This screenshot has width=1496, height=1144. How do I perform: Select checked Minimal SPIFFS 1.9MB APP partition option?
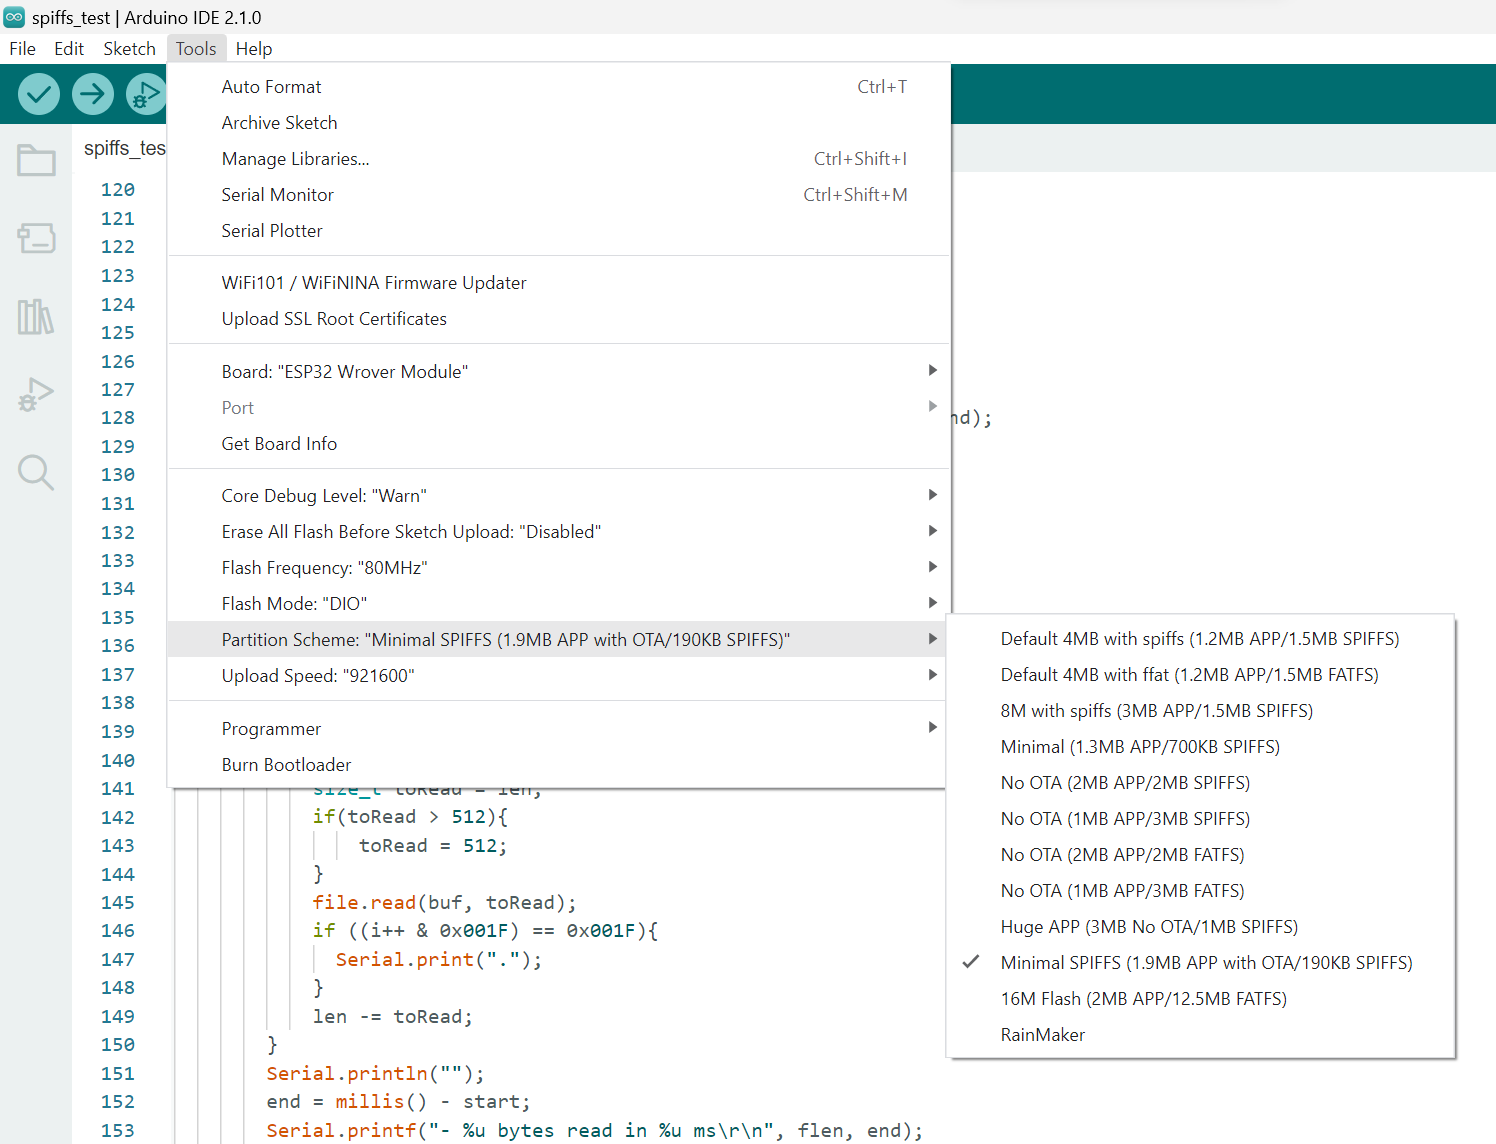[x=1200, y=963]
